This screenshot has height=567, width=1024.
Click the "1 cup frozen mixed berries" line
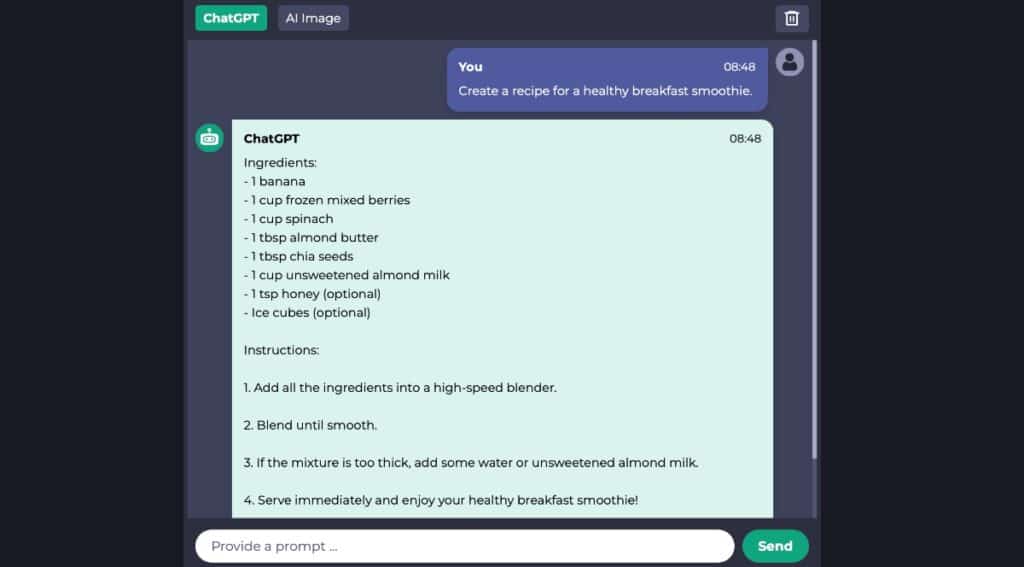(327, 201)
